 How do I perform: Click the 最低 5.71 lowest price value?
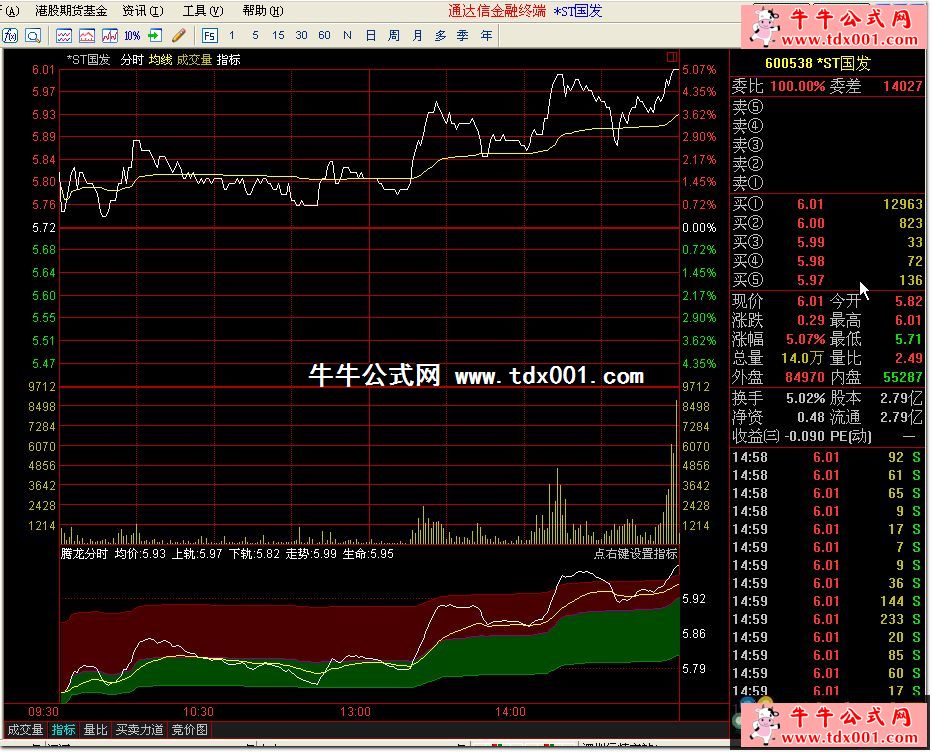909,339
